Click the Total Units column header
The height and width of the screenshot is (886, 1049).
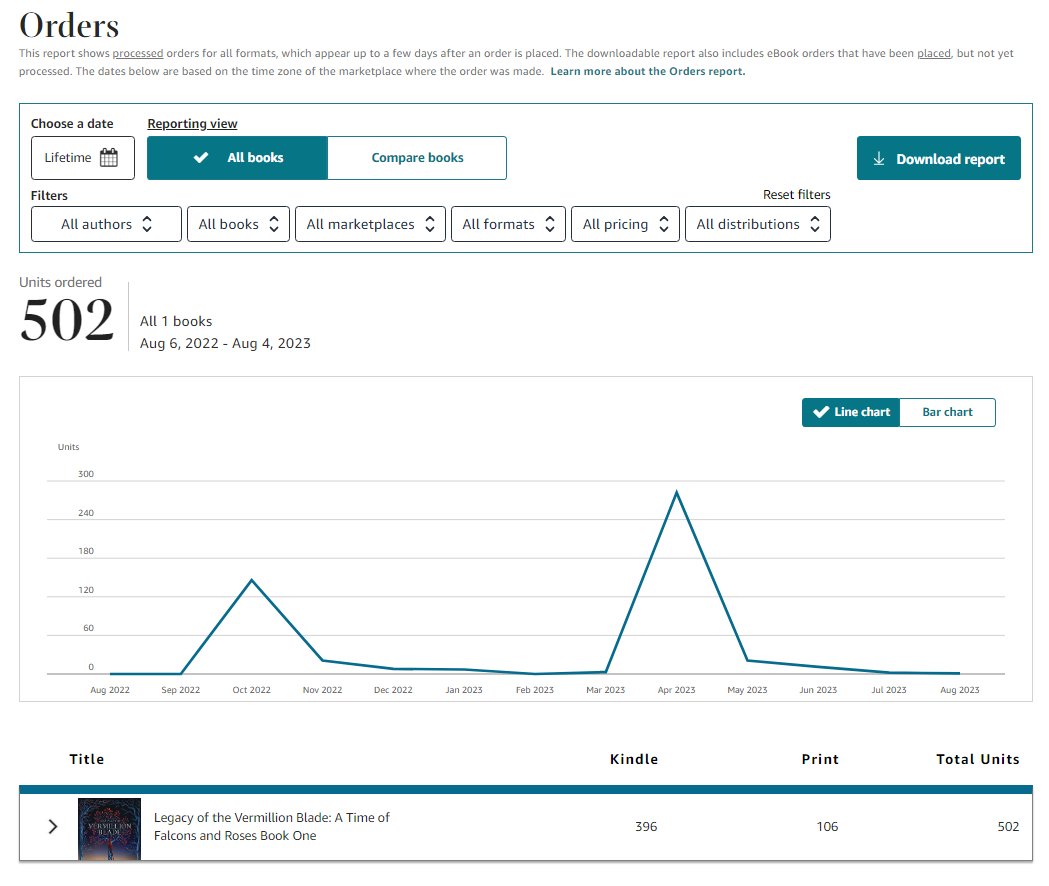pyautogui.click(x=977, y=759)
